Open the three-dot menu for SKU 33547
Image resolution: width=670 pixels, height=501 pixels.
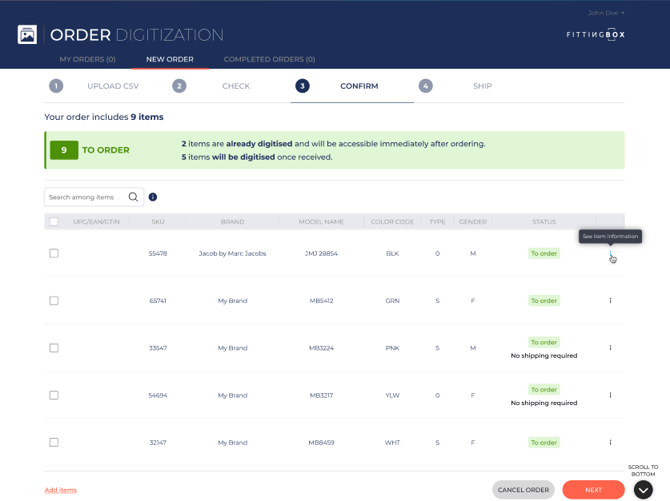610,348
